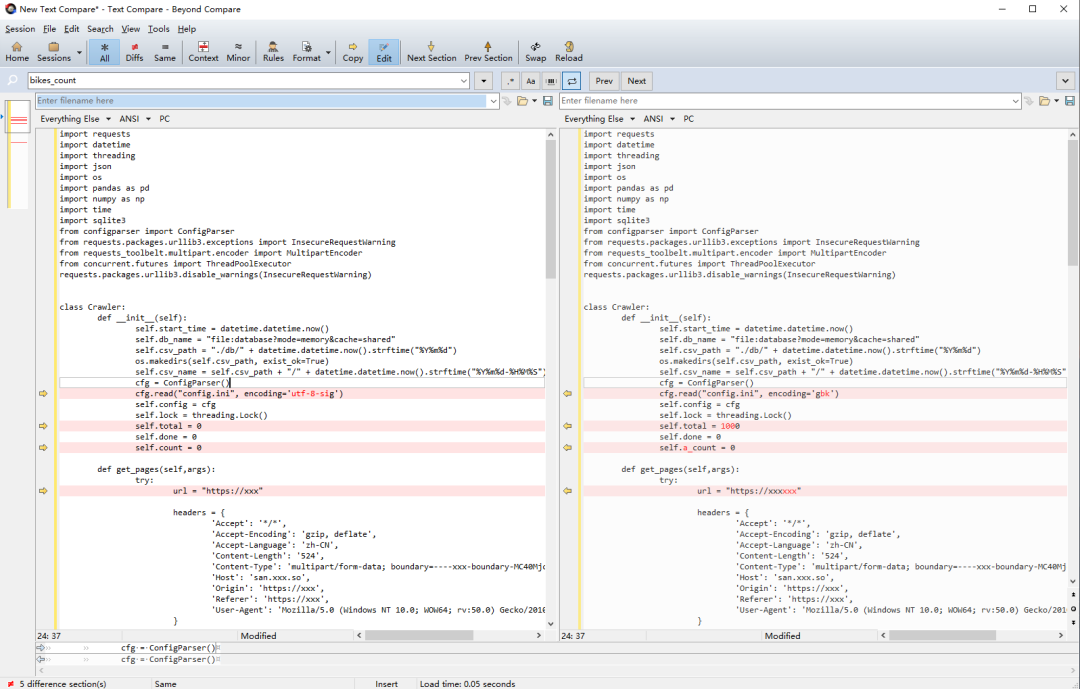
Task: Toggle regular expression search
Action: [510, 81]
